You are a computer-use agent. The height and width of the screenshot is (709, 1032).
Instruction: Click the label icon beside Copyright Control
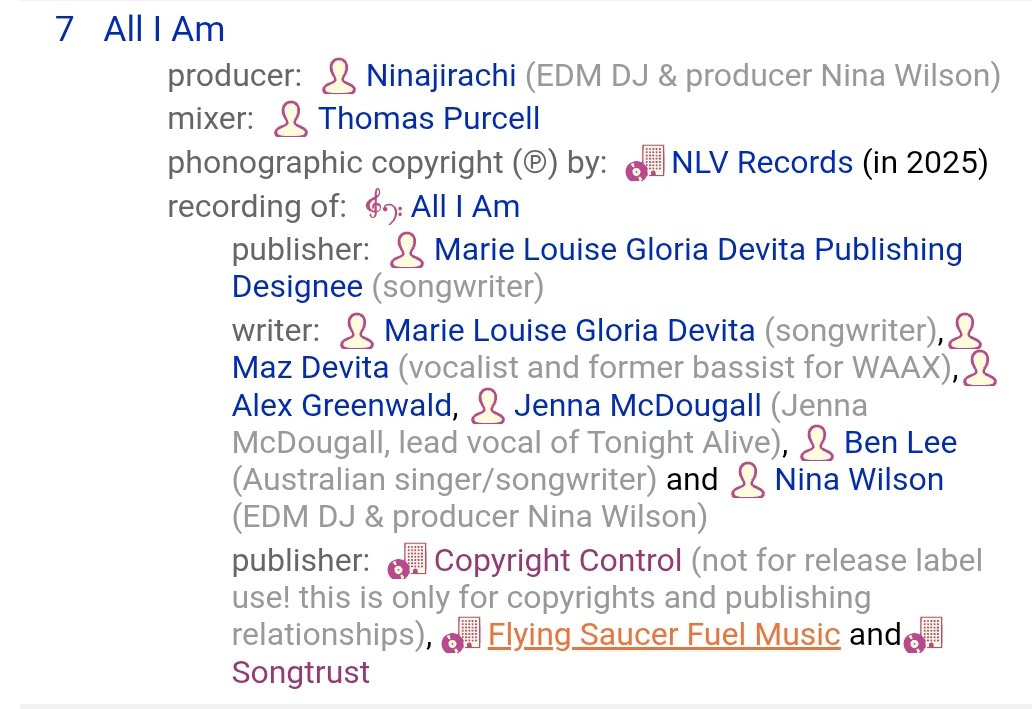pyautogui.click(x=407, y=561)
